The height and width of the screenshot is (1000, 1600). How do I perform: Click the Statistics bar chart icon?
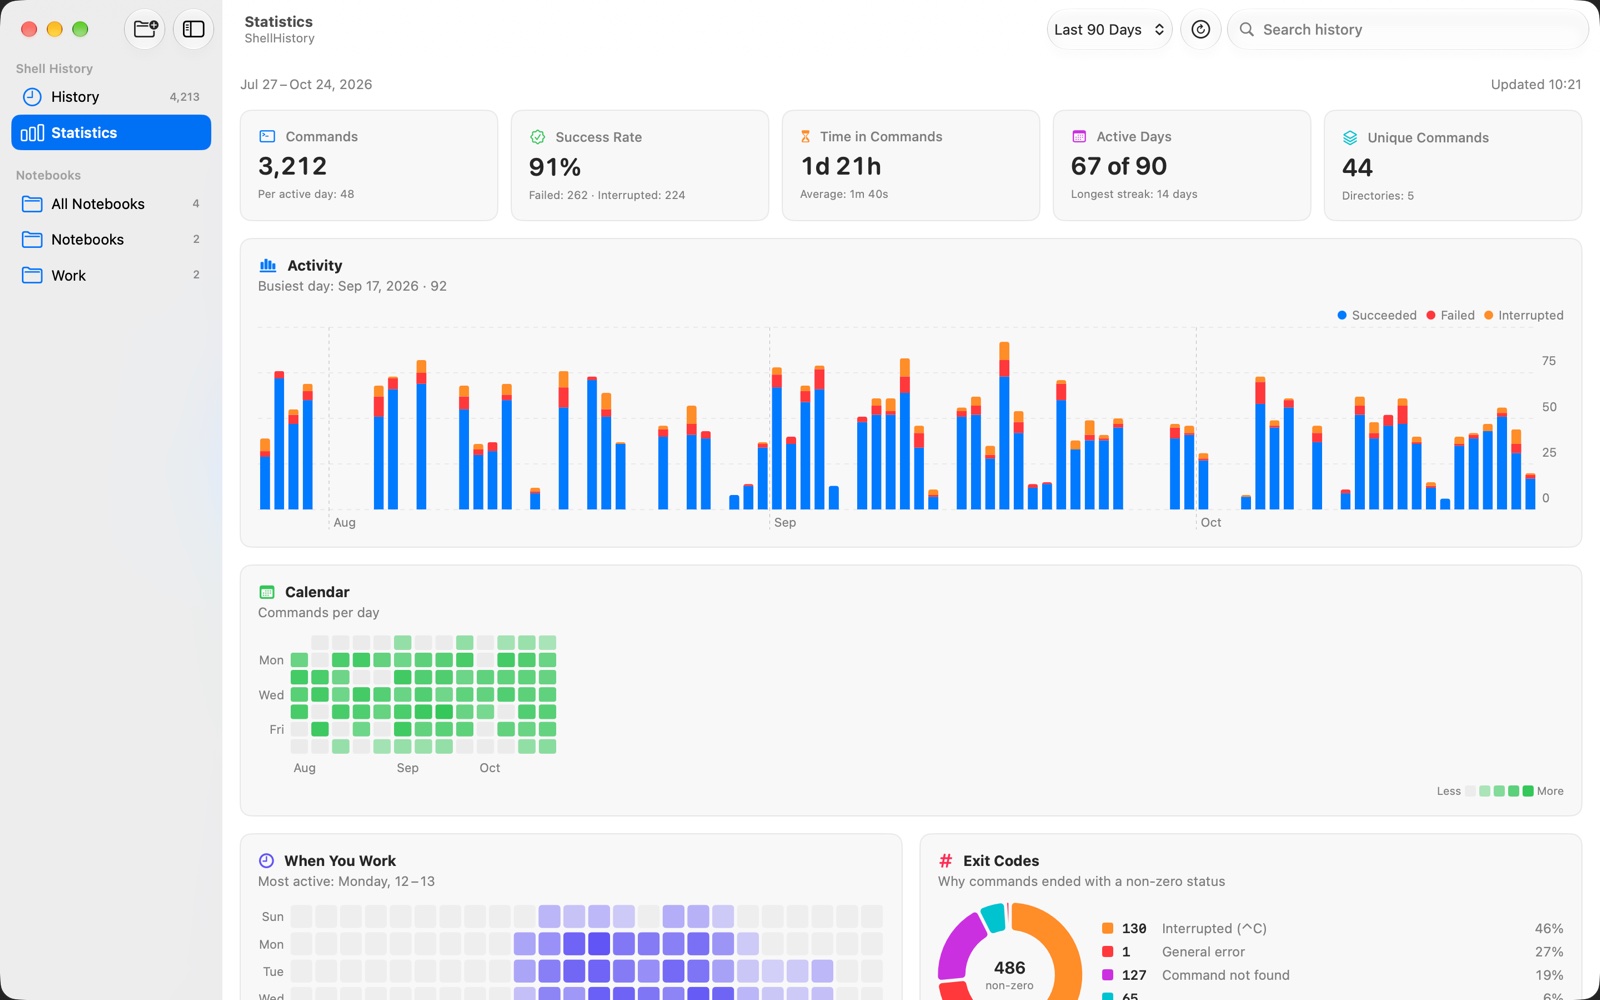coord(32,133)
